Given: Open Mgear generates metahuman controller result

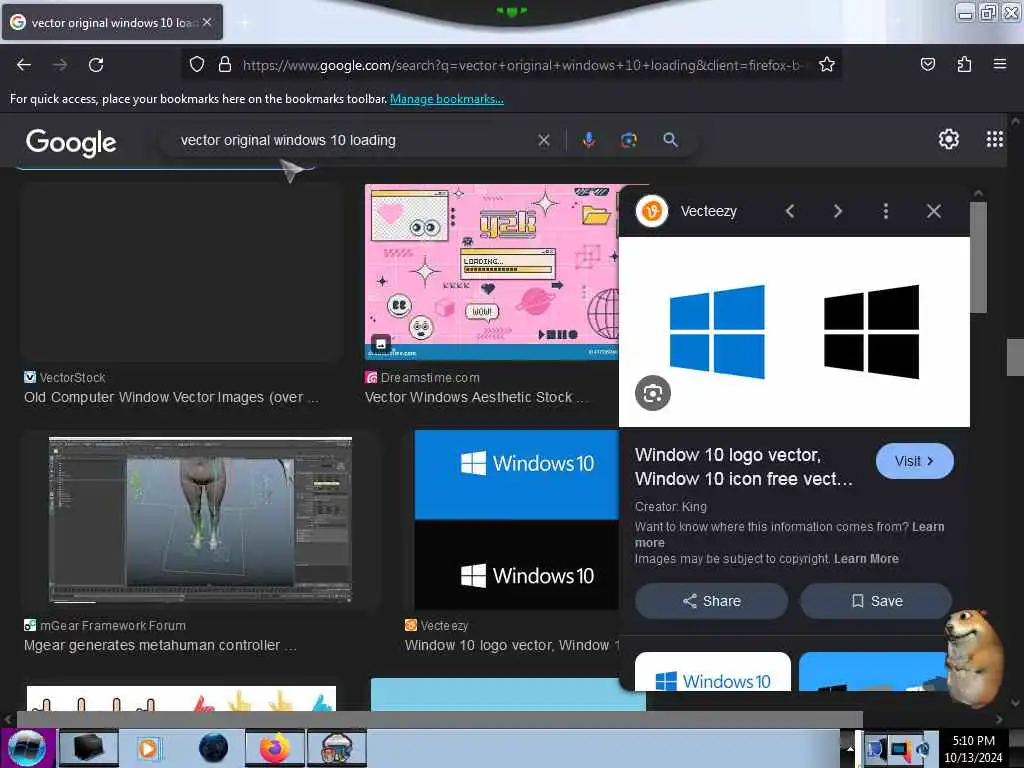Looking at the screenshot, I should [x=160, y=645].
